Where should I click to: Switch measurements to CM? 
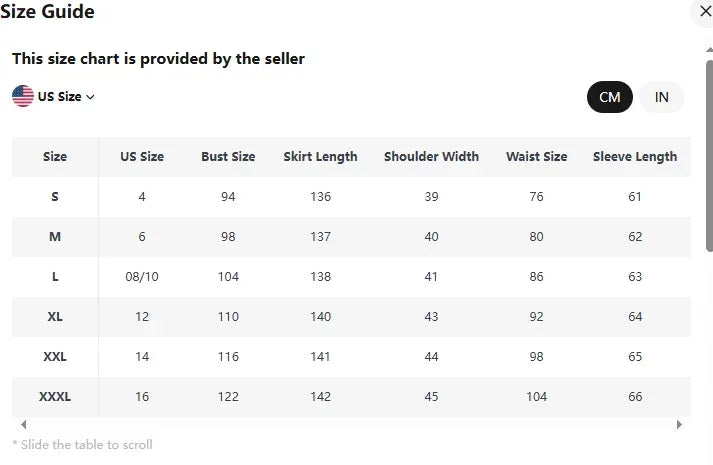coord(609,97)
